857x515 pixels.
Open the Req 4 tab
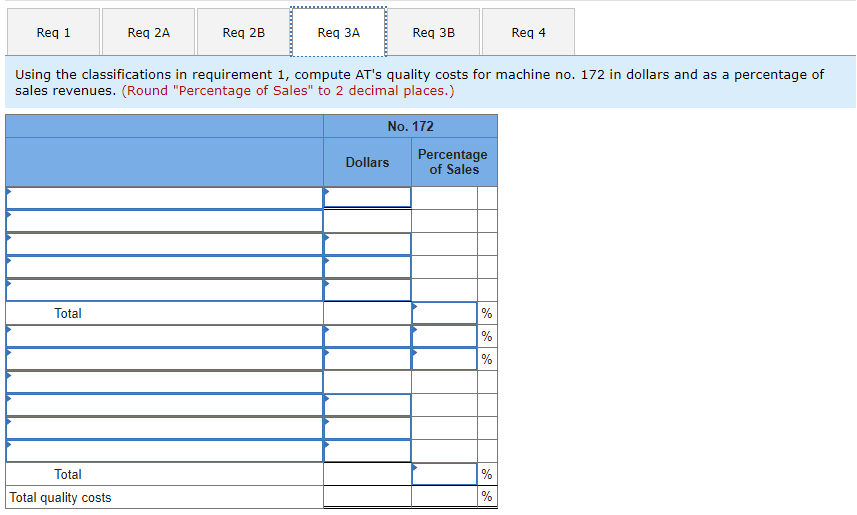click(529, 32)
